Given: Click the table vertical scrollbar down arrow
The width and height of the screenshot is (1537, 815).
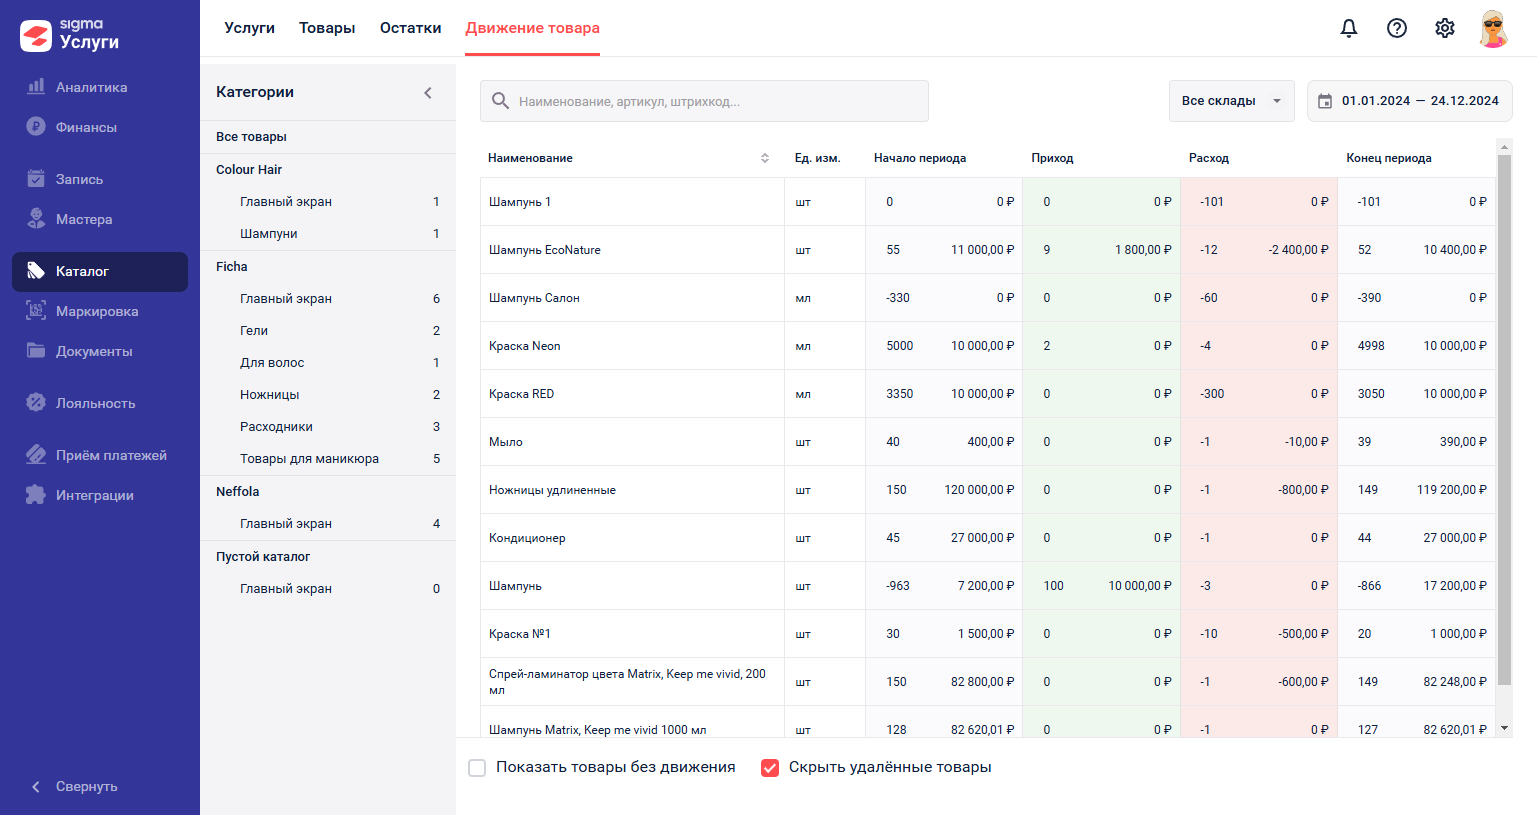Looking at the screenshot, I should click(x=1504, y=729).
